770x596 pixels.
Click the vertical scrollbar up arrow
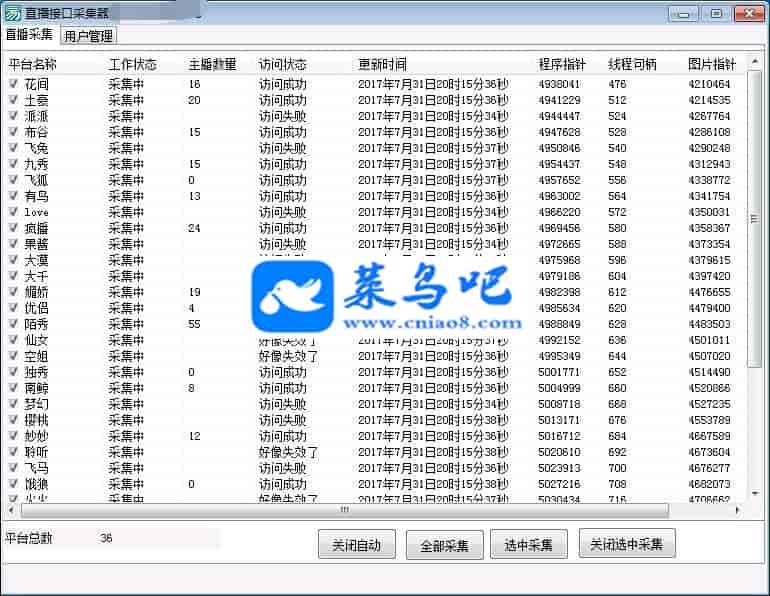click(x=754, y=62)
